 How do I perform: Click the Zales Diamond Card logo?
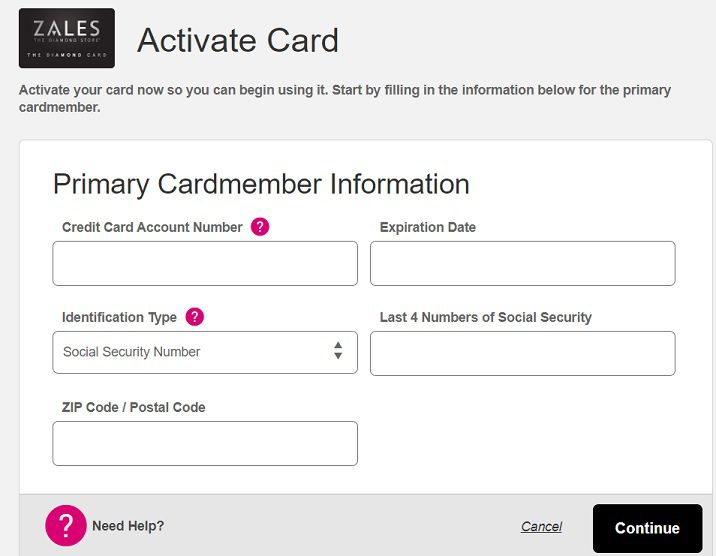click(66, 38)
